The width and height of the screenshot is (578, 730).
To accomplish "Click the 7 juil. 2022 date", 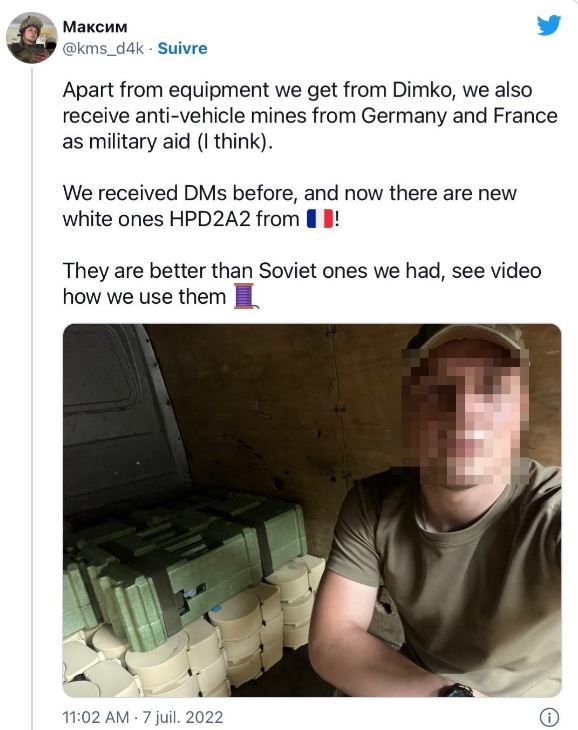I will [183, 717].
